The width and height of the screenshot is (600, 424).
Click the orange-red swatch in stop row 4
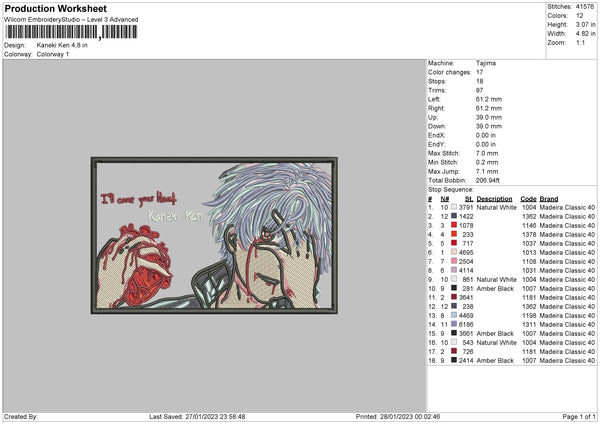454,234
